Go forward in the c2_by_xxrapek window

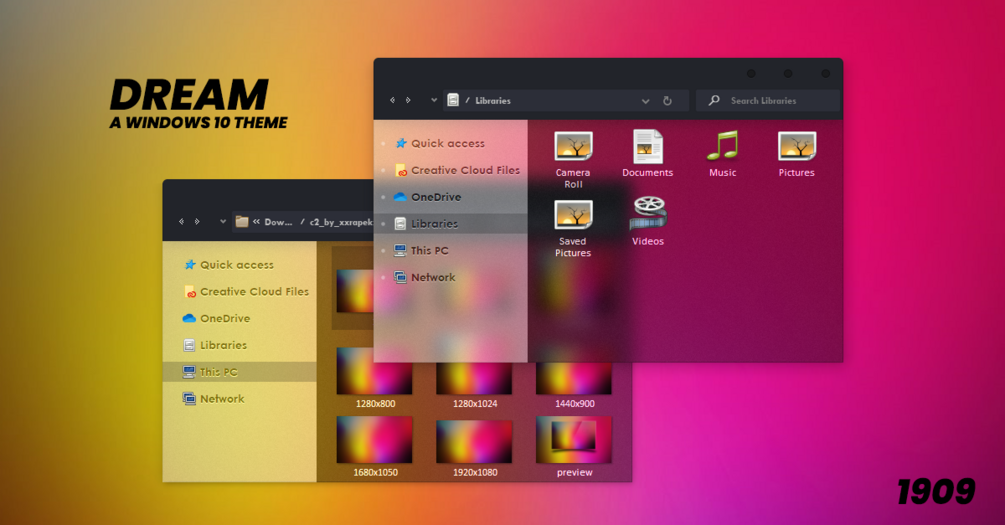(197, 221)
